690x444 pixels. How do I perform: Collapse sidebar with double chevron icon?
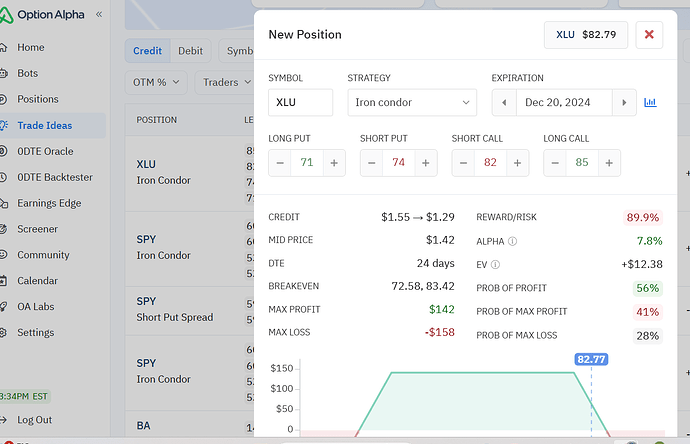(98, 15)
